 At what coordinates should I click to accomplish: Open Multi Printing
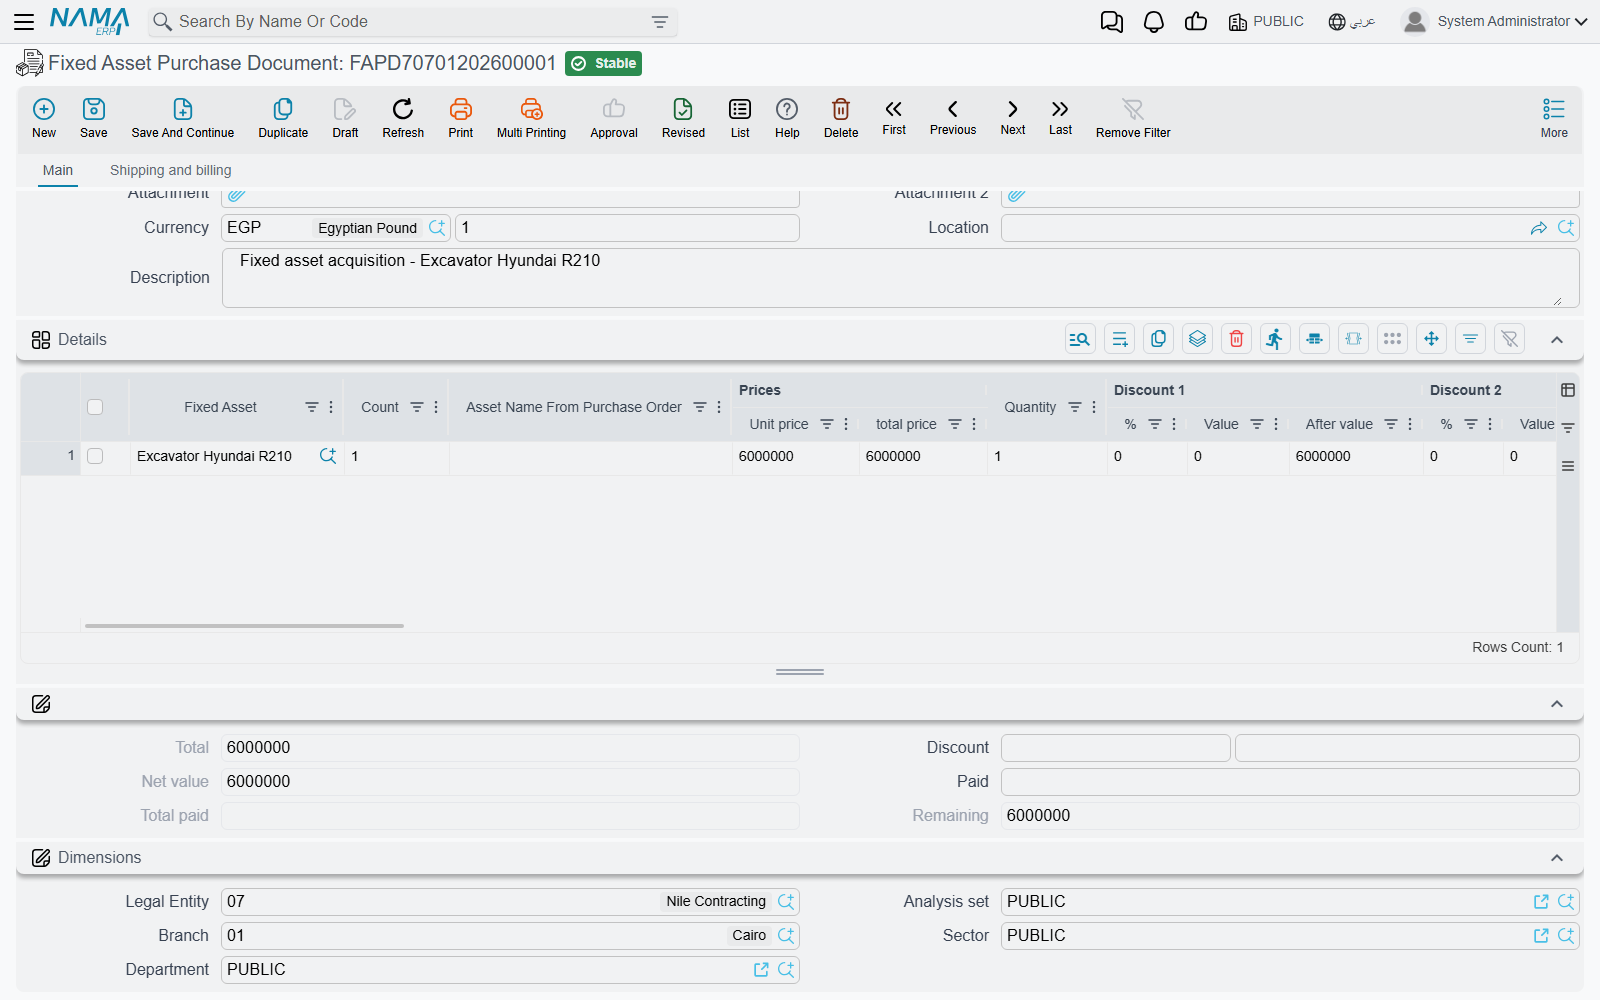pyautogui.click(x=531, y=118)
